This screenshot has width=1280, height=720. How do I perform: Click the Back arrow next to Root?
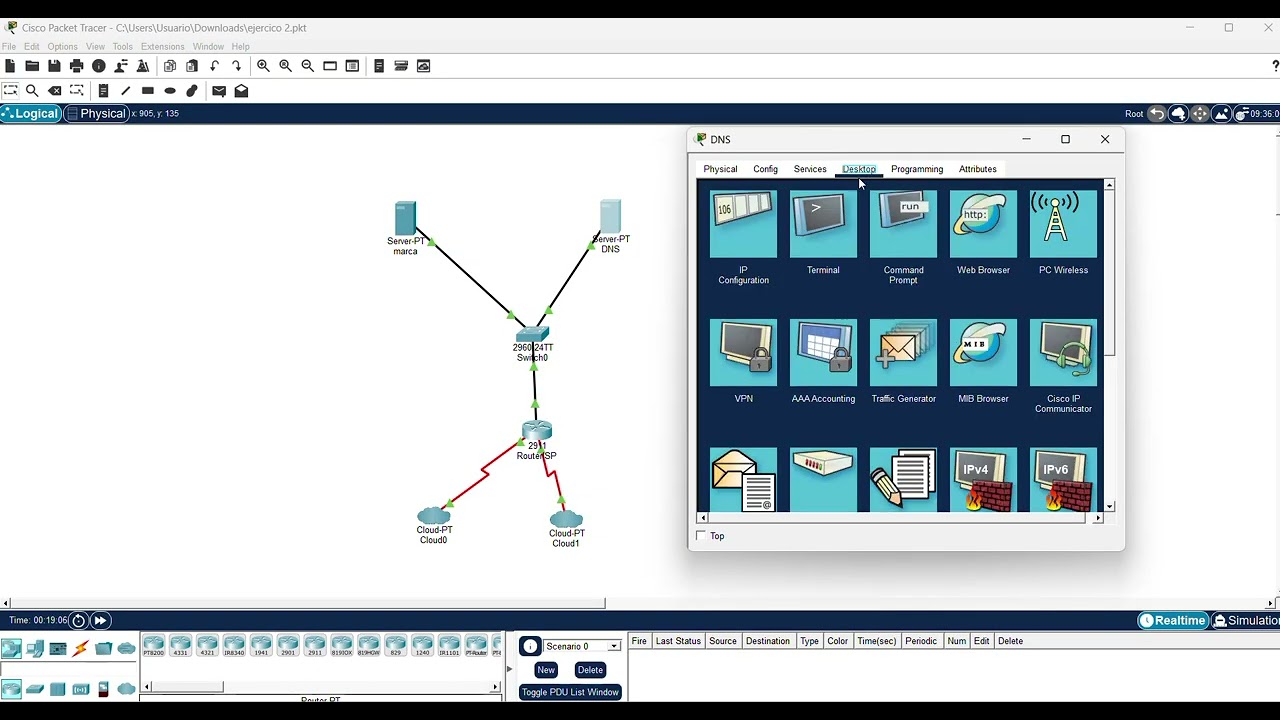(1157, 114)
